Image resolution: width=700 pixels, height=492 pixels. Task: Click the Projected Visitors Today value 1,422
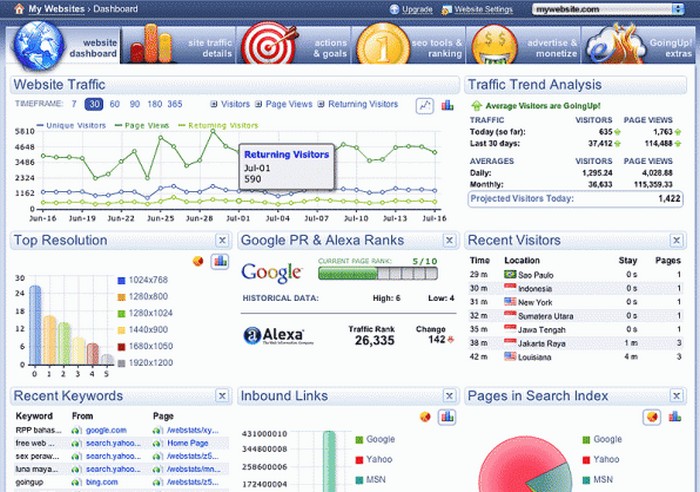tap(669, 199)
